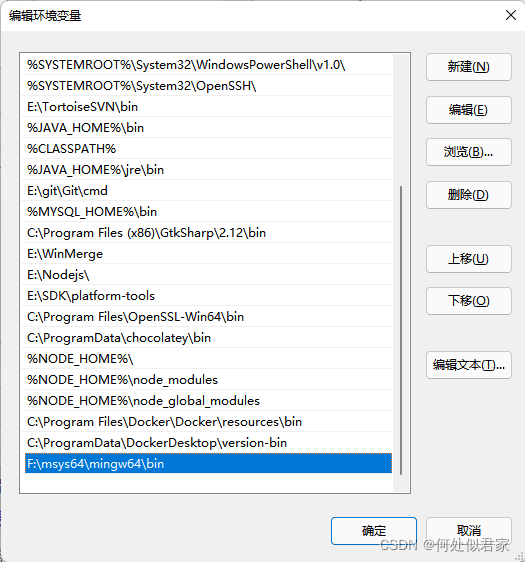Image resolution: width=525 pixels, height=562 pixels.
Task: Click the list's vertical scrollbar thumb
Action: (x=401, y=330)
